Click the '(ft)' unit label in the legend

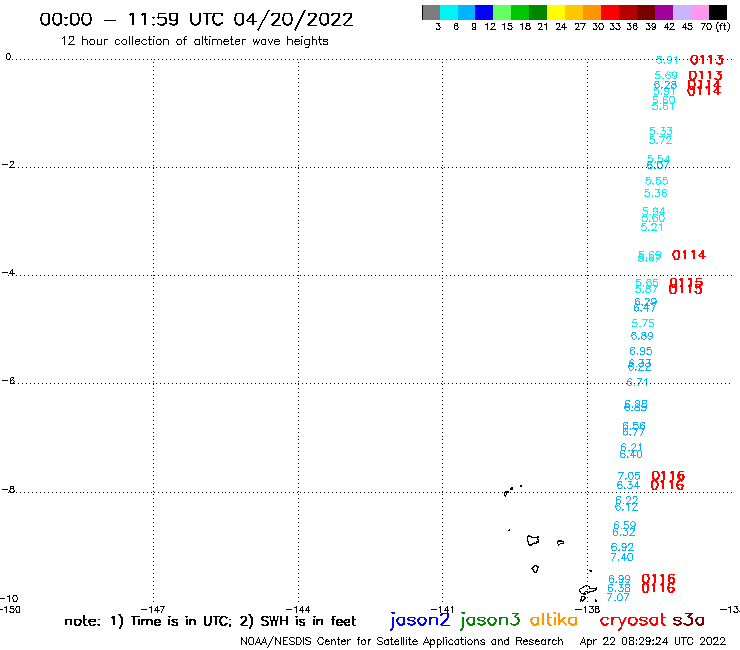[x=723, y=26]
